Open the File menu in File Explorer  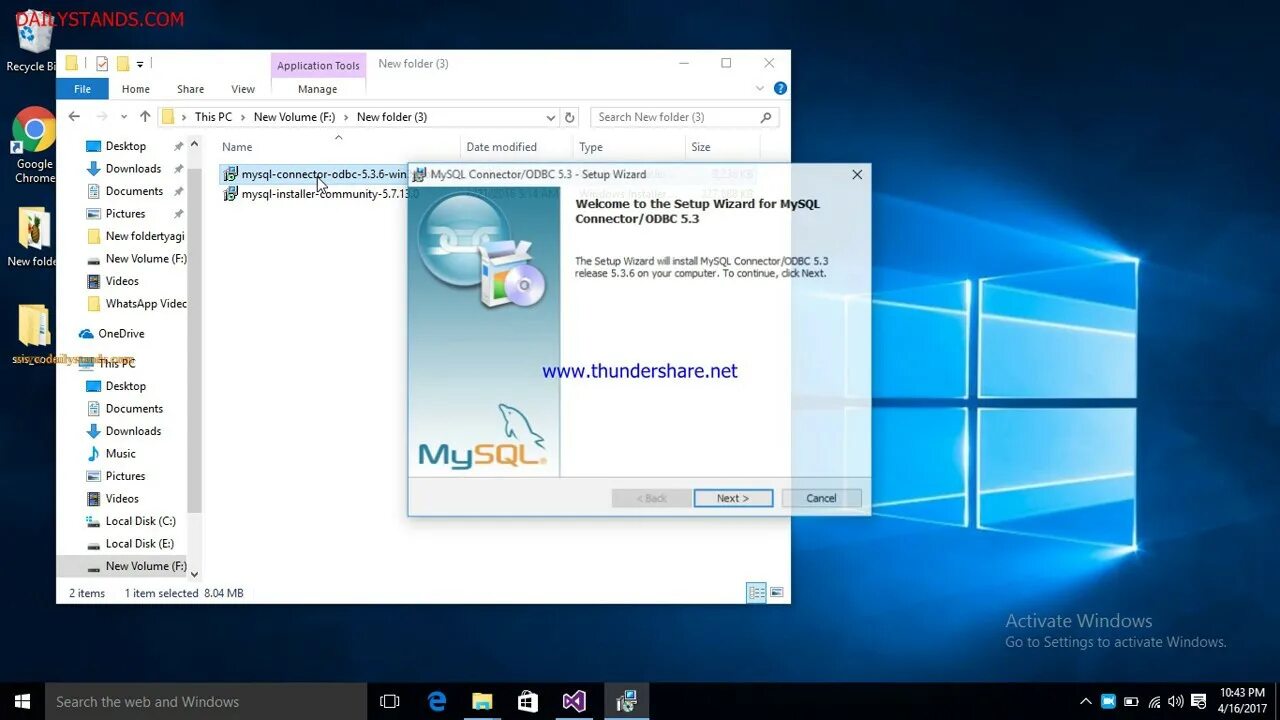pyautogui.click(x=82, y=89)
